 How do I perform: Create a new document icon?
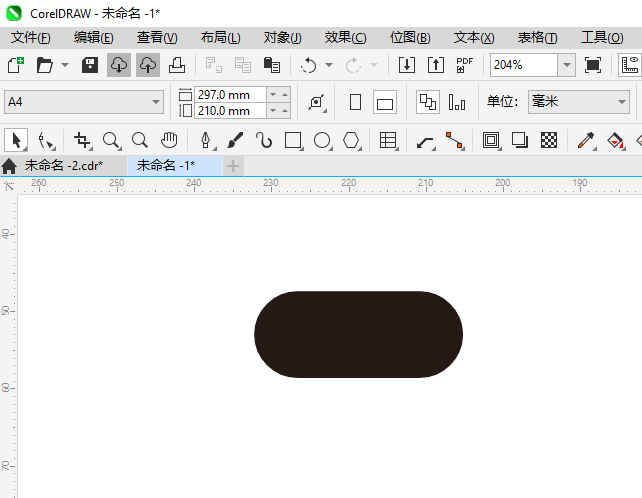click(x=16, y=65)
